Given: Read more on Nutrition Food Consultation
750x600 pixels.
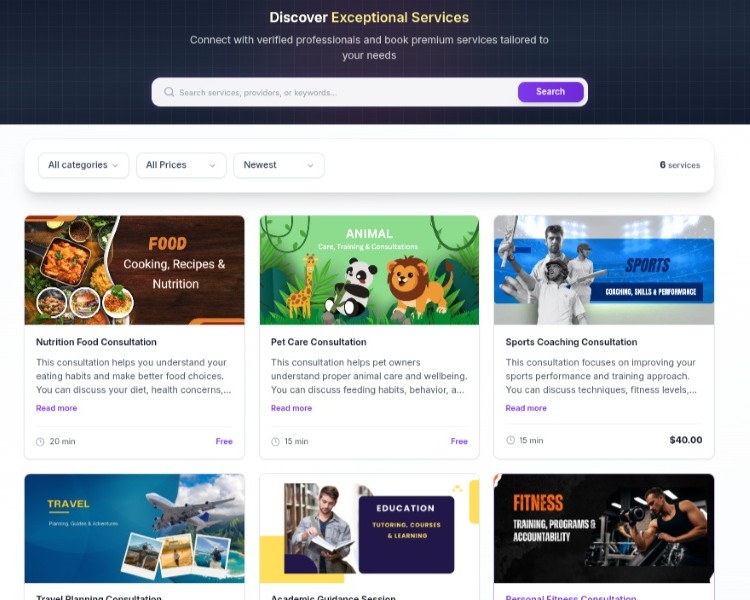Looking at the screenshot, I should [56, 408].
